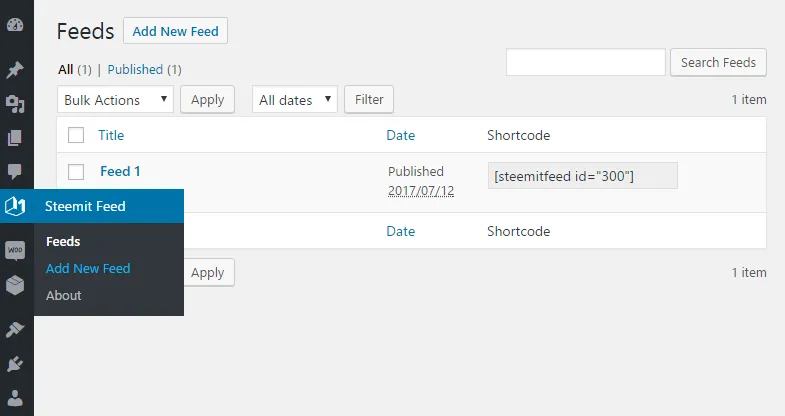Open the Dashboard icon in sidebar
The height and width of the screenshot is (416, 785).
[x=15, y=25]
